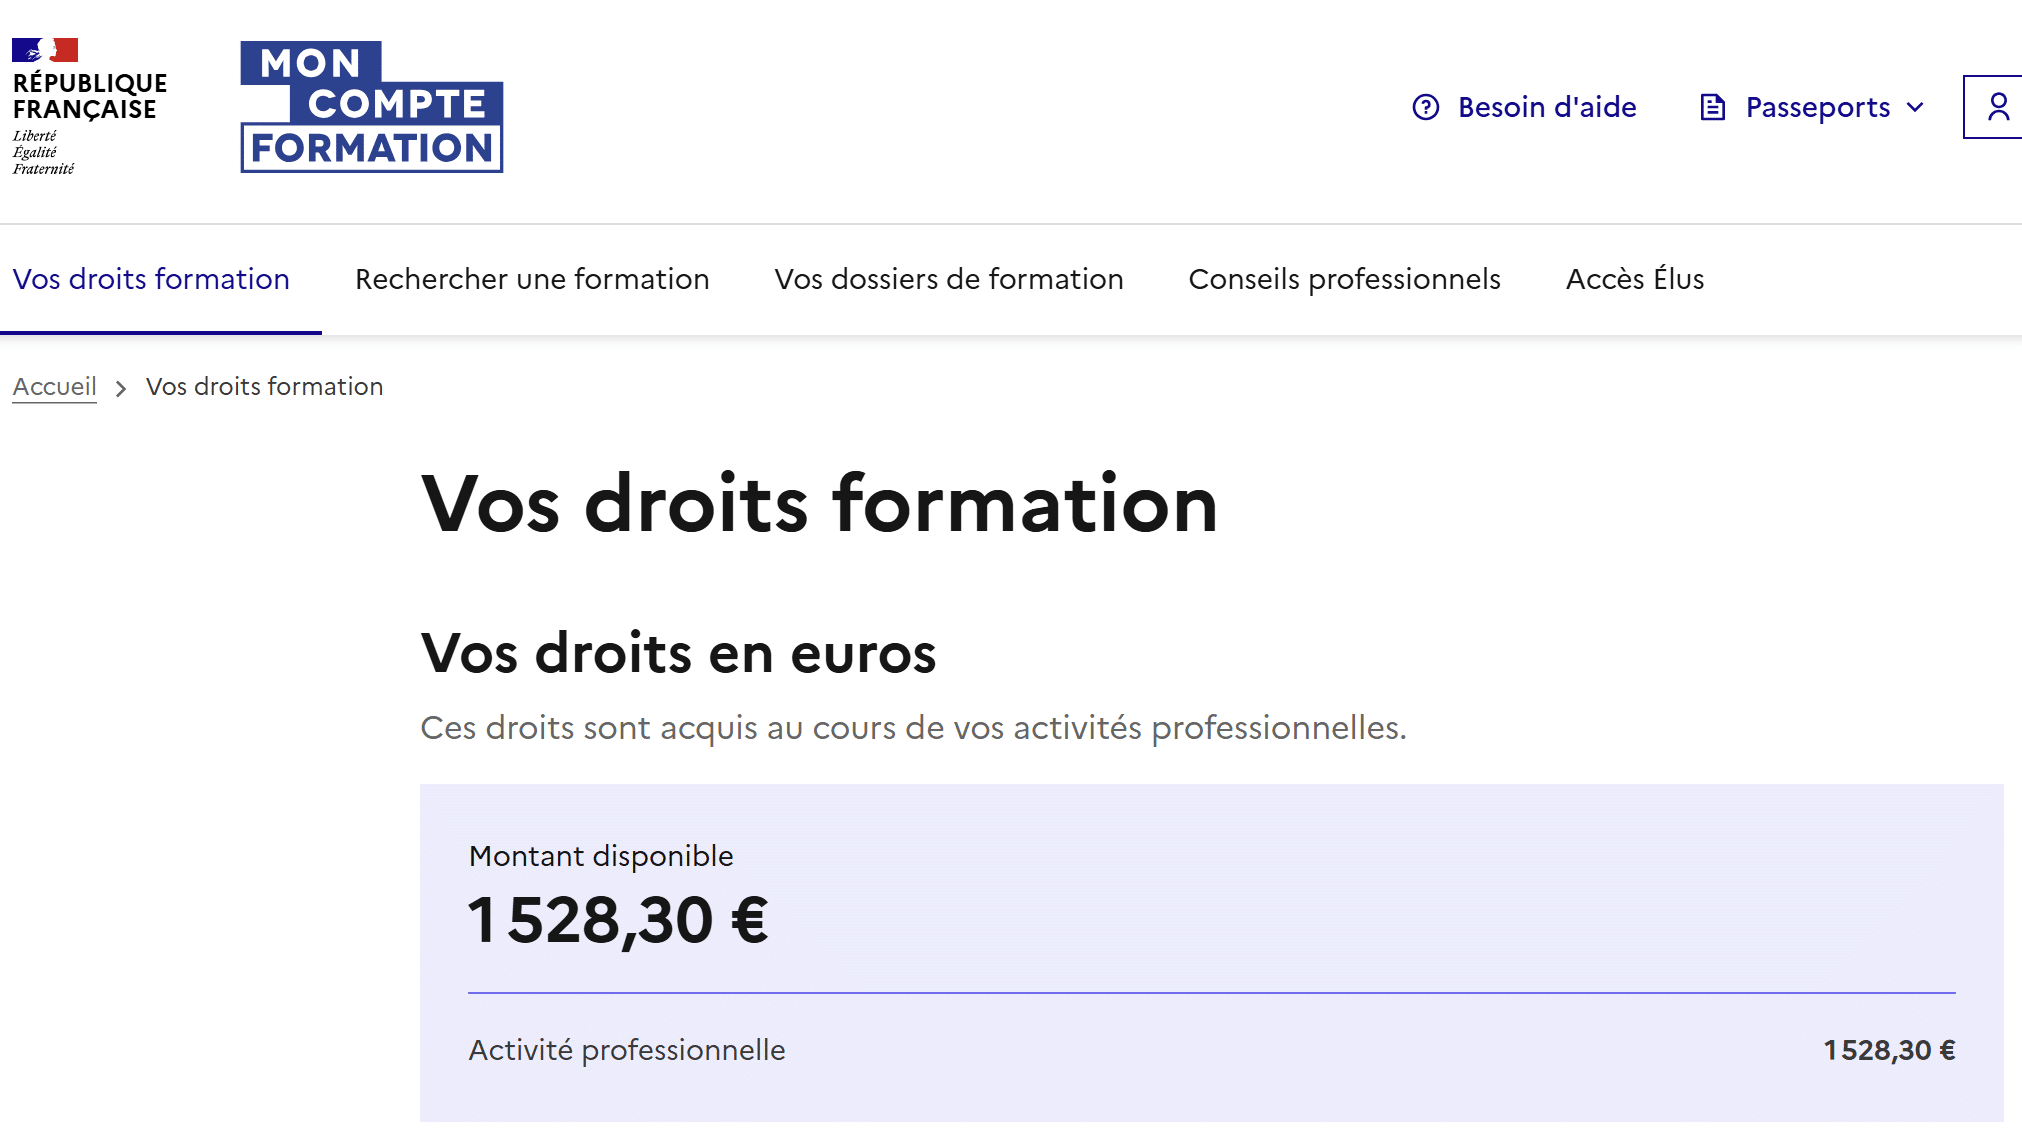Select the Activité professionnelle row label
Screen dimensions: 2022x1130
(x=627, y=1050)
